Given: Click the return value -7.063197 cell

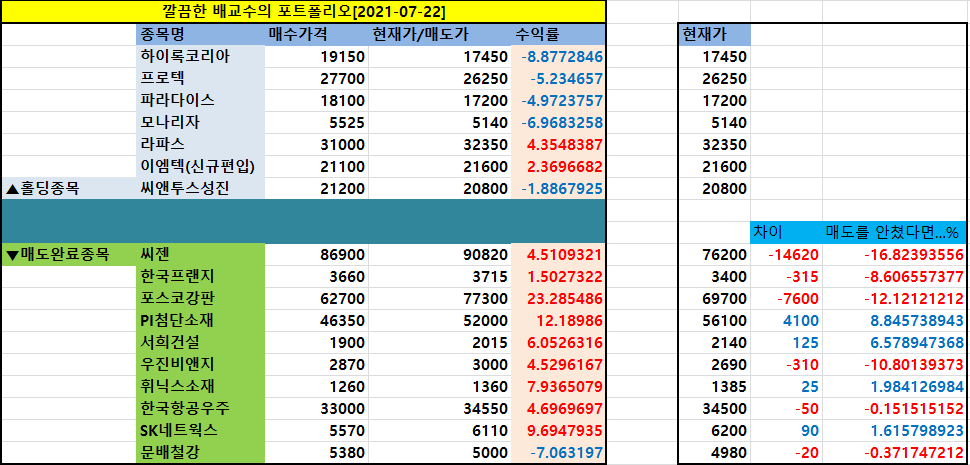Looking at the screenshot, I should click(x=558, y=453).
